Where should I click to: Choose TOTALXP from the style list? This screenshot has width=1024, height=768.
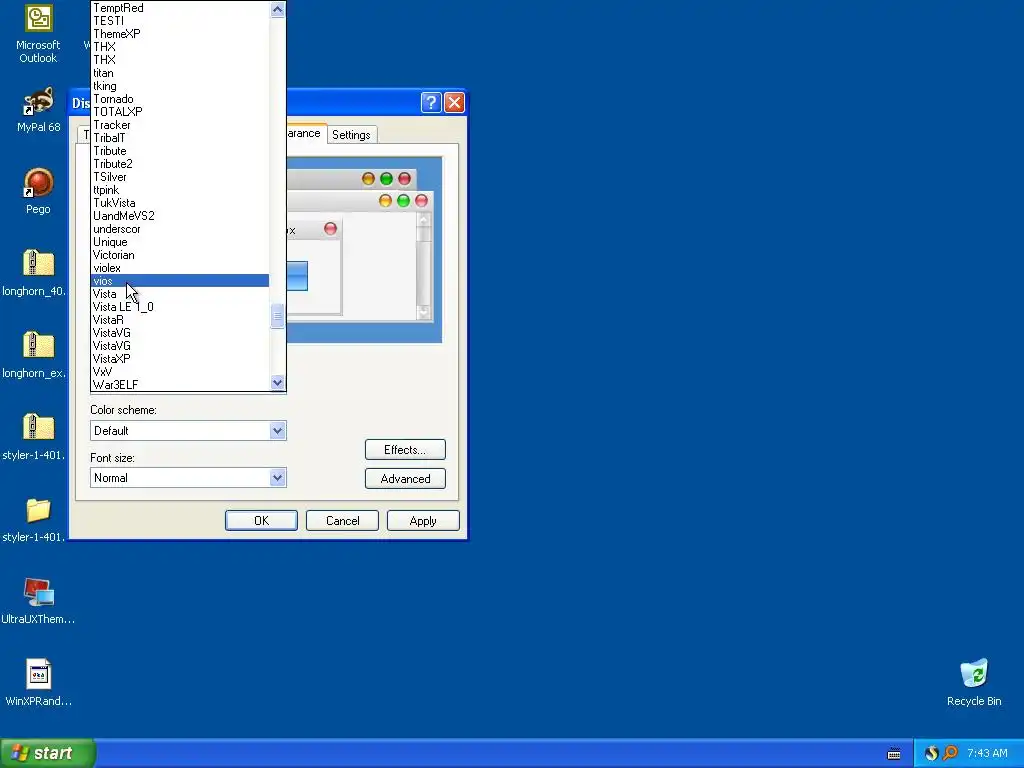pyautogui.click(x=180, y=112)
